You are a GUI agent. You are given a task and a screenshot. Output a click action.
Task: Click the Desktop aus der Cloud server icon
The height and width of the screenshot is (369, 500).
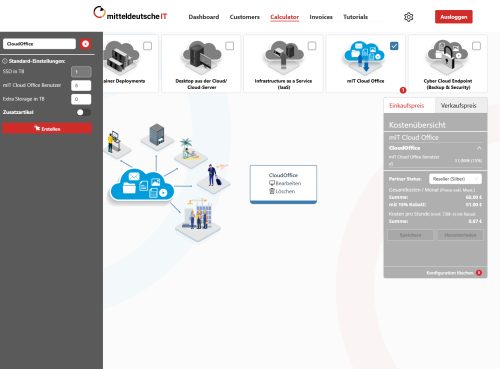pyautogui.click(x=202, y=58)
